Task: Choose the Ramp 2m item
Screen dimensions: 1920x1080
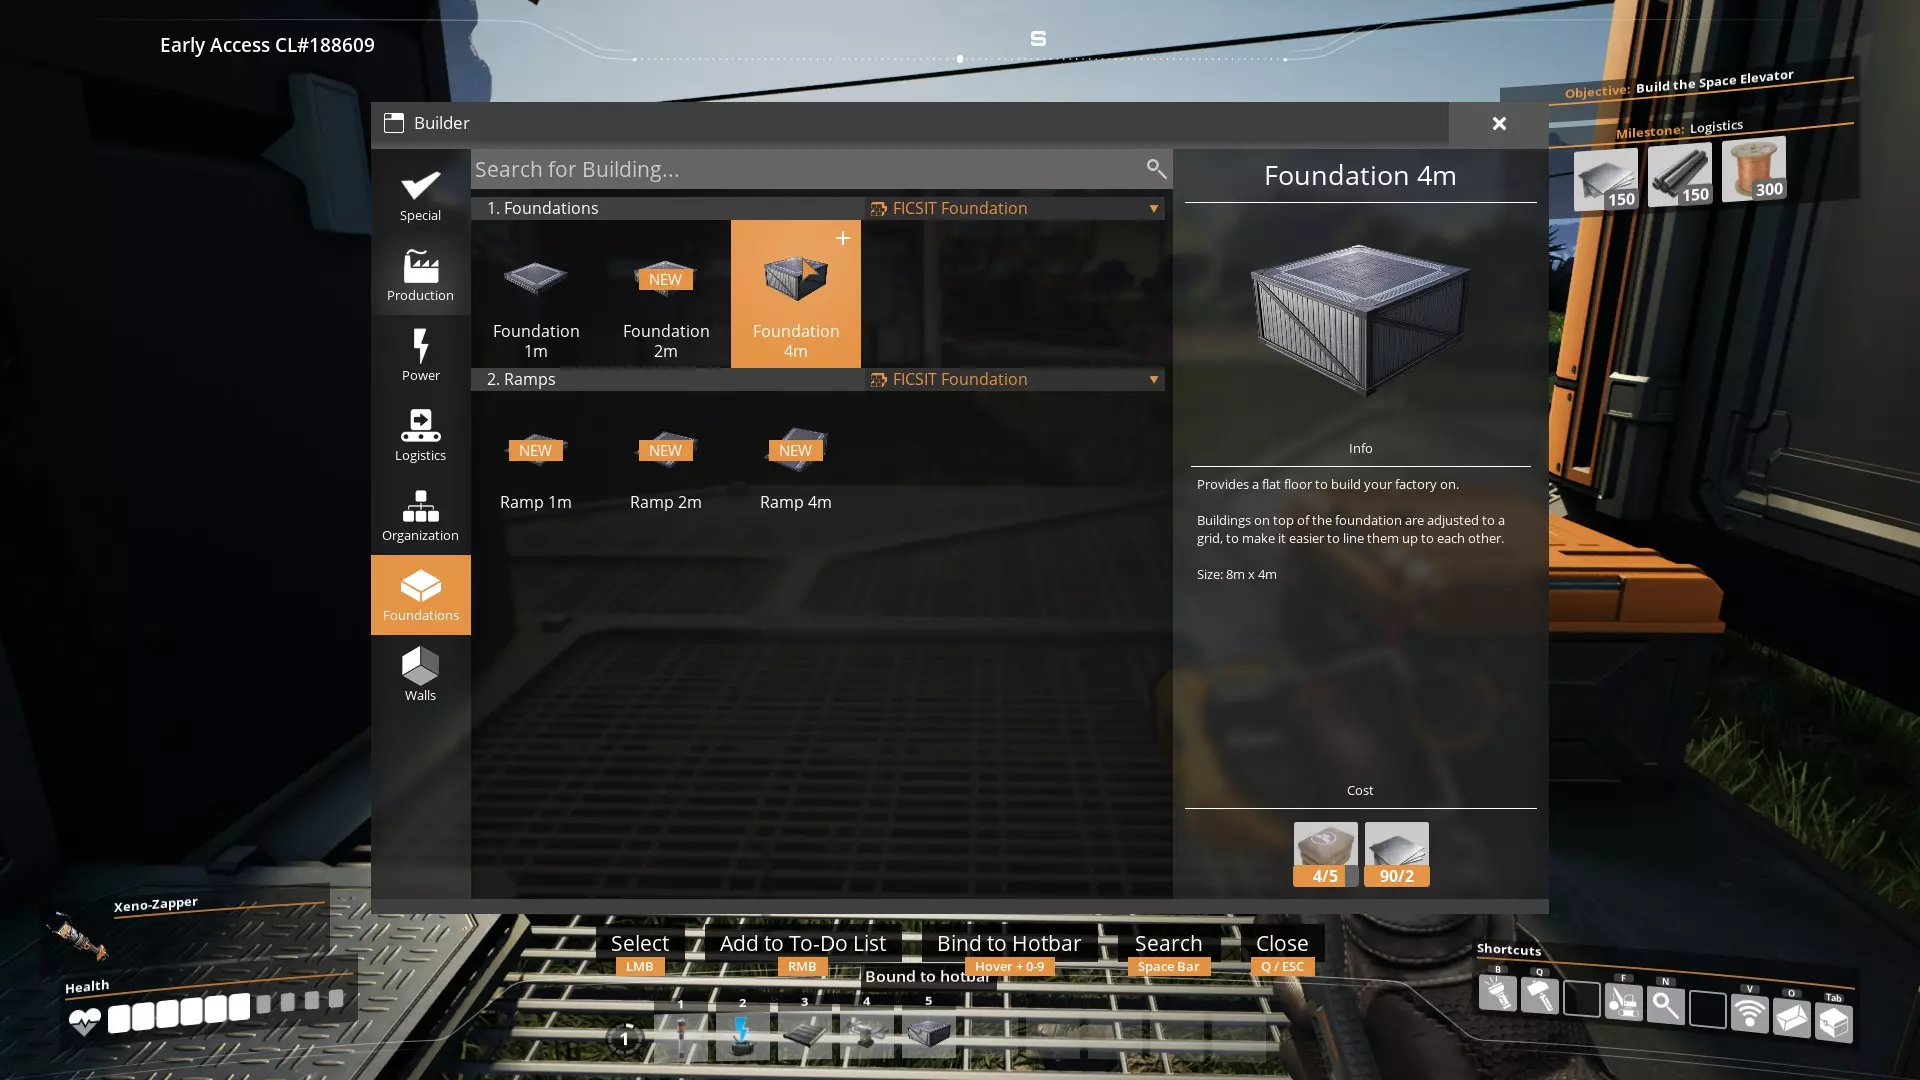Action: [665, 451]
